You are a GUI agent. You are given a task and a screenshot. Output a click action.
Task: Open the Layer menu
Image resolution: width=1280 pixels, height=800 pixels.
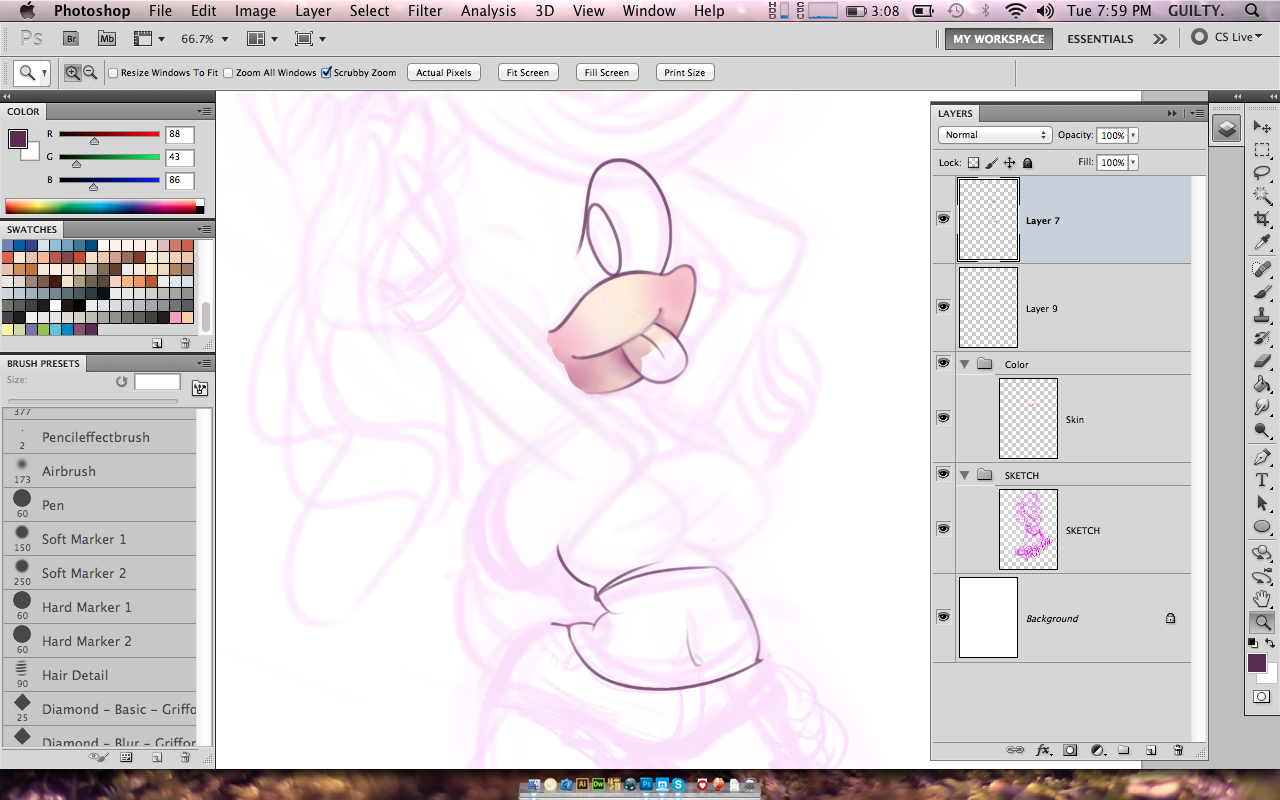click(313, 11)
